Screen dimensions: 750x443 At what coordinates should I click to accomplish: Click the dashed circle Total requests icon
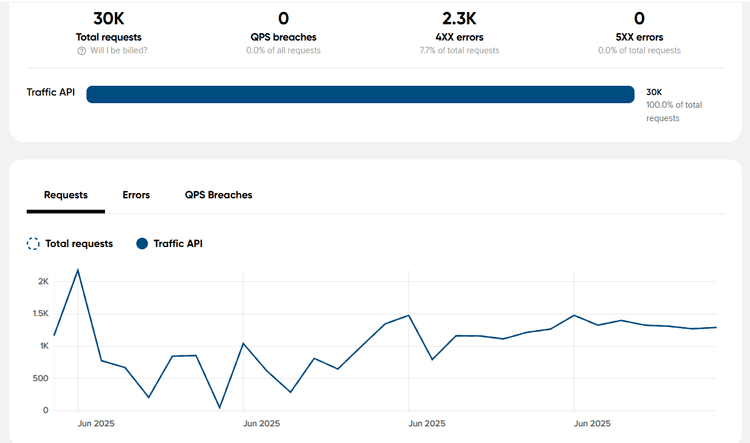[x=33, y=243]
